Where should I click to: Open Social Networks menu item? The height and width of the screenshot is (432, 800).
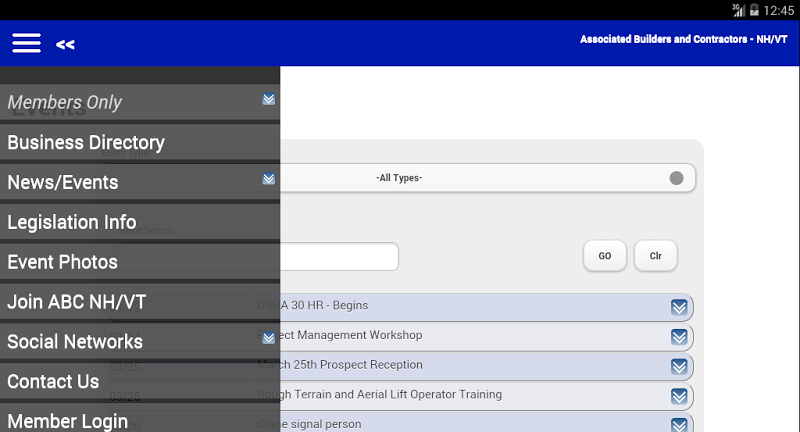(x=140, y=341)
